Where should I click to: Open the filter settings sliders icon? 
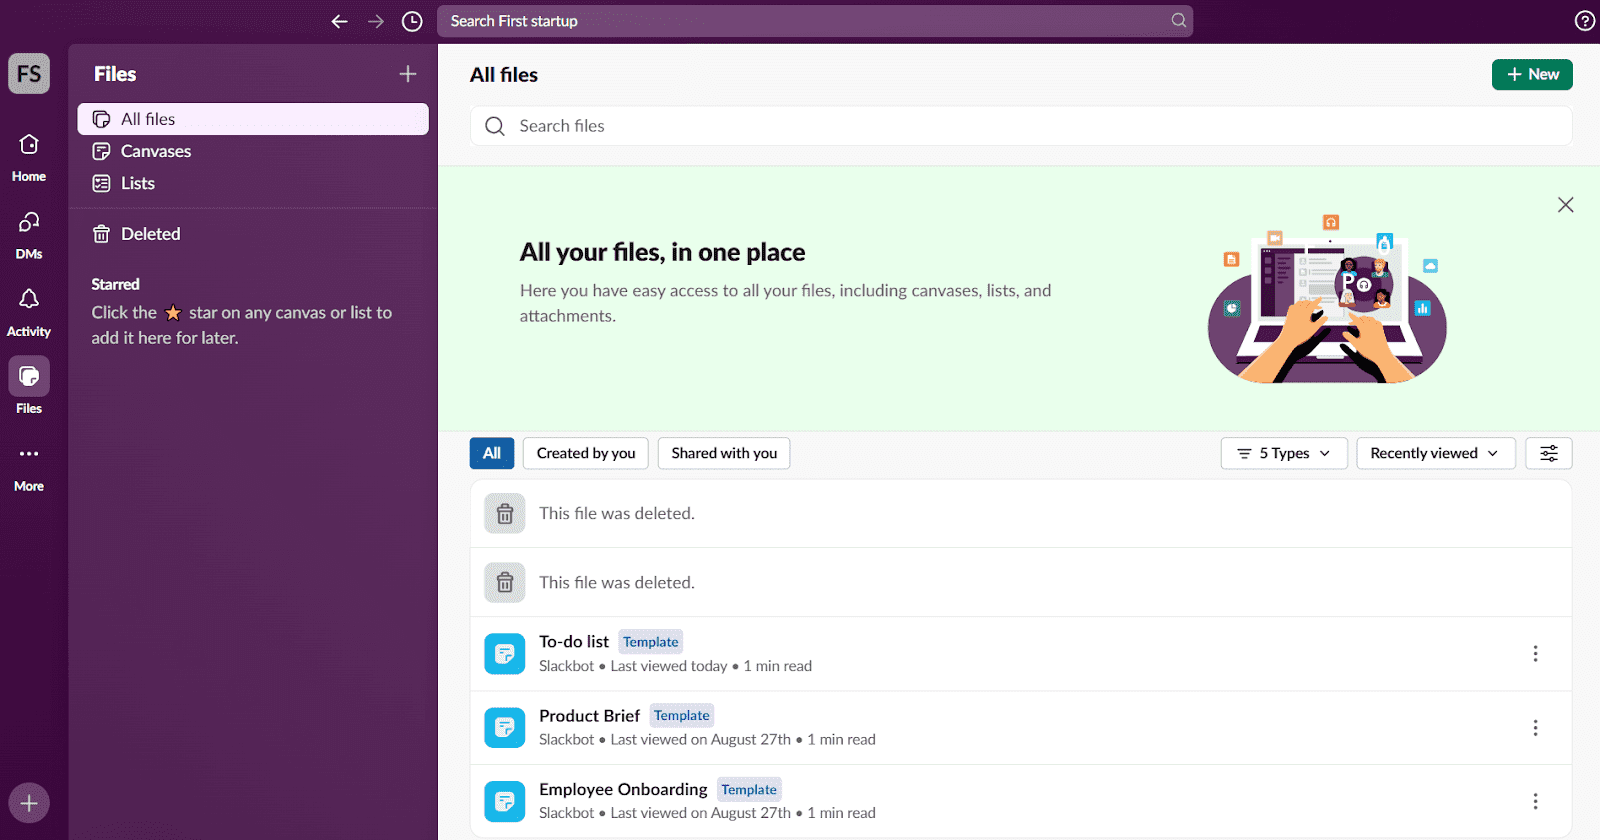(1548, 453)
